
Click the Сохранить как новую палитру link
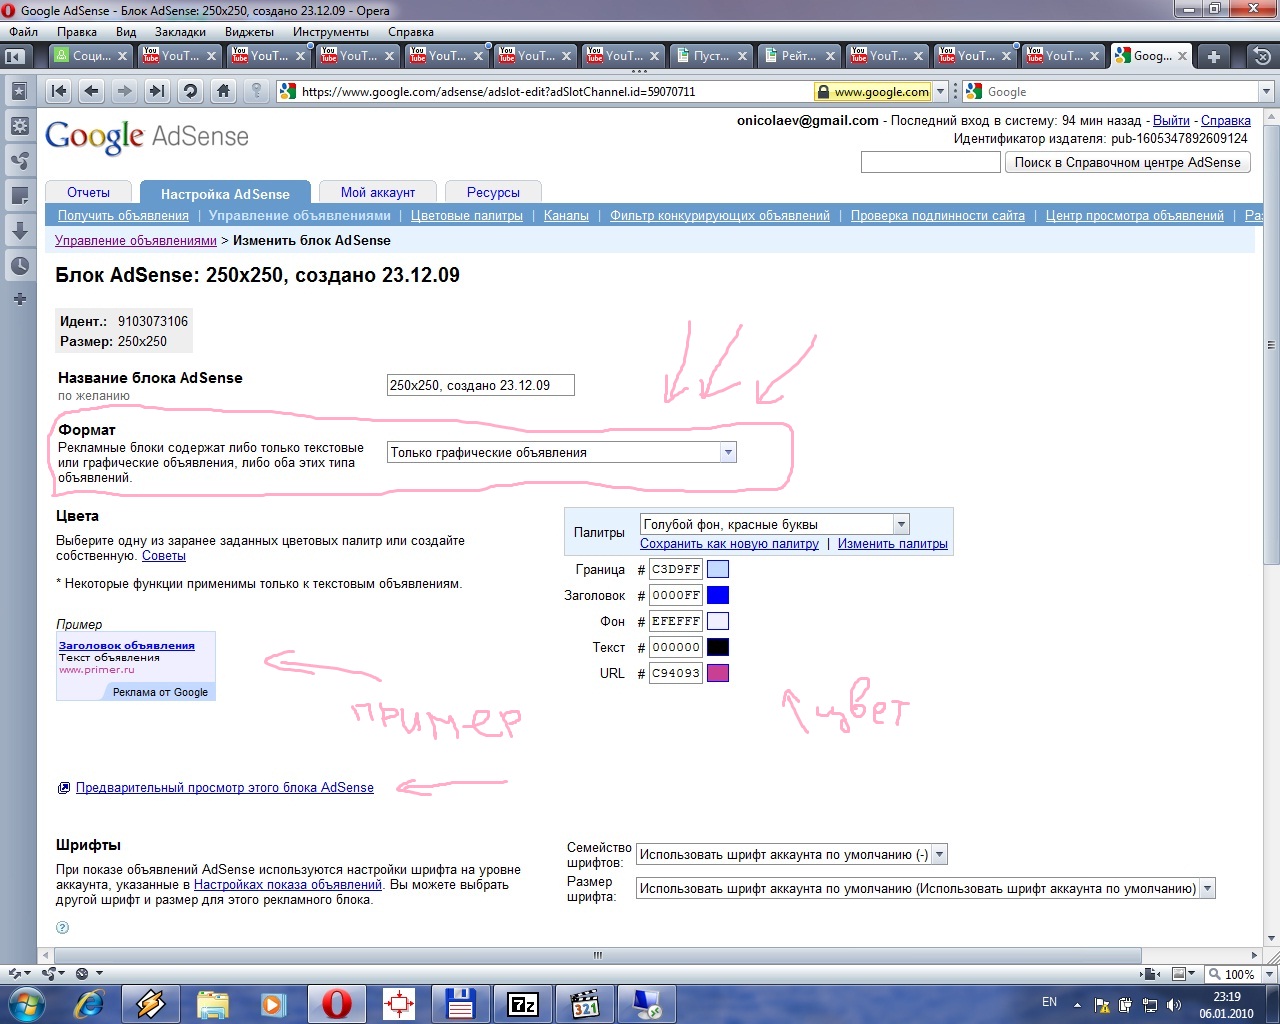(729, 544)
